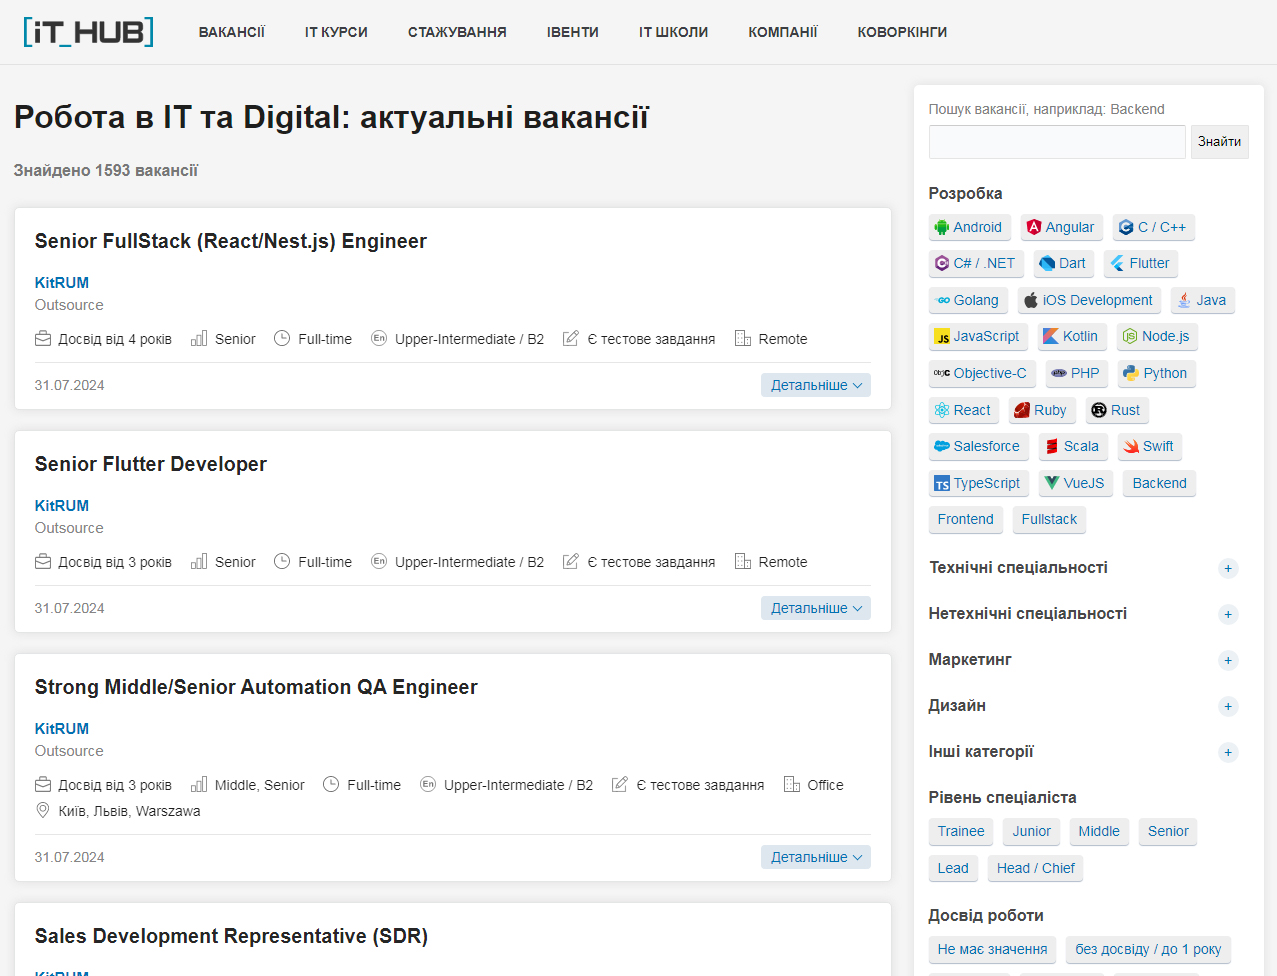The width and height of the screenshot is (1277, 976).
Task: Pick the iOS Development filter
Action: coord(1088,301)
